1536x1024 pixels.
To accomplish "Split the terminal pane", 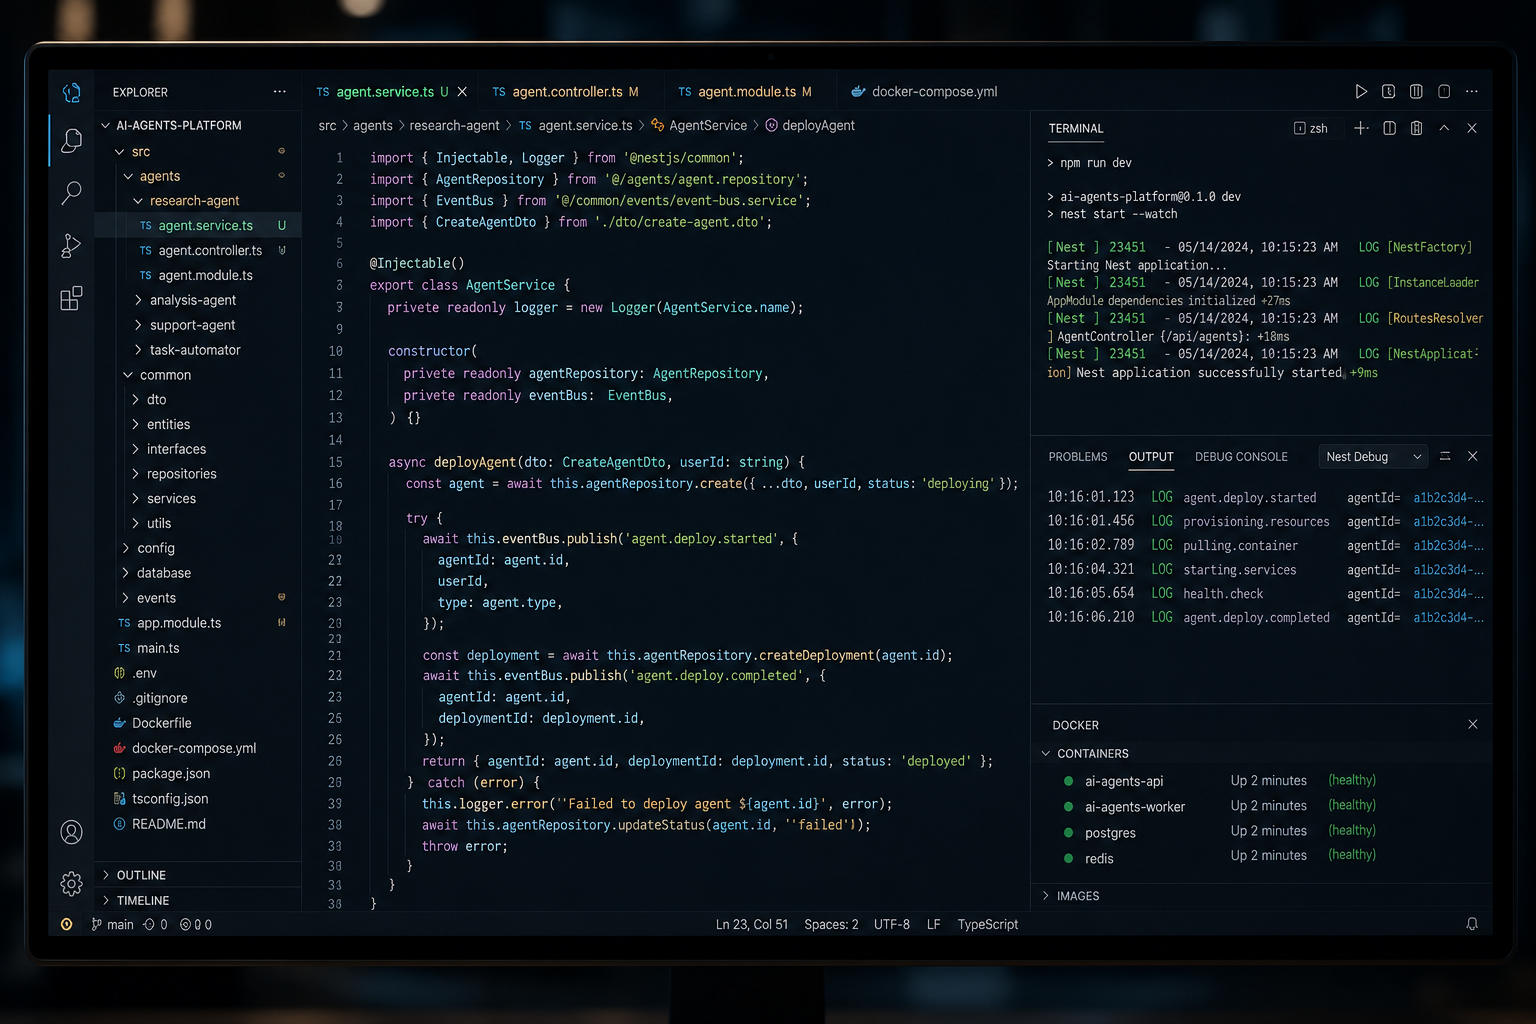I will (x=1389, y=128).
